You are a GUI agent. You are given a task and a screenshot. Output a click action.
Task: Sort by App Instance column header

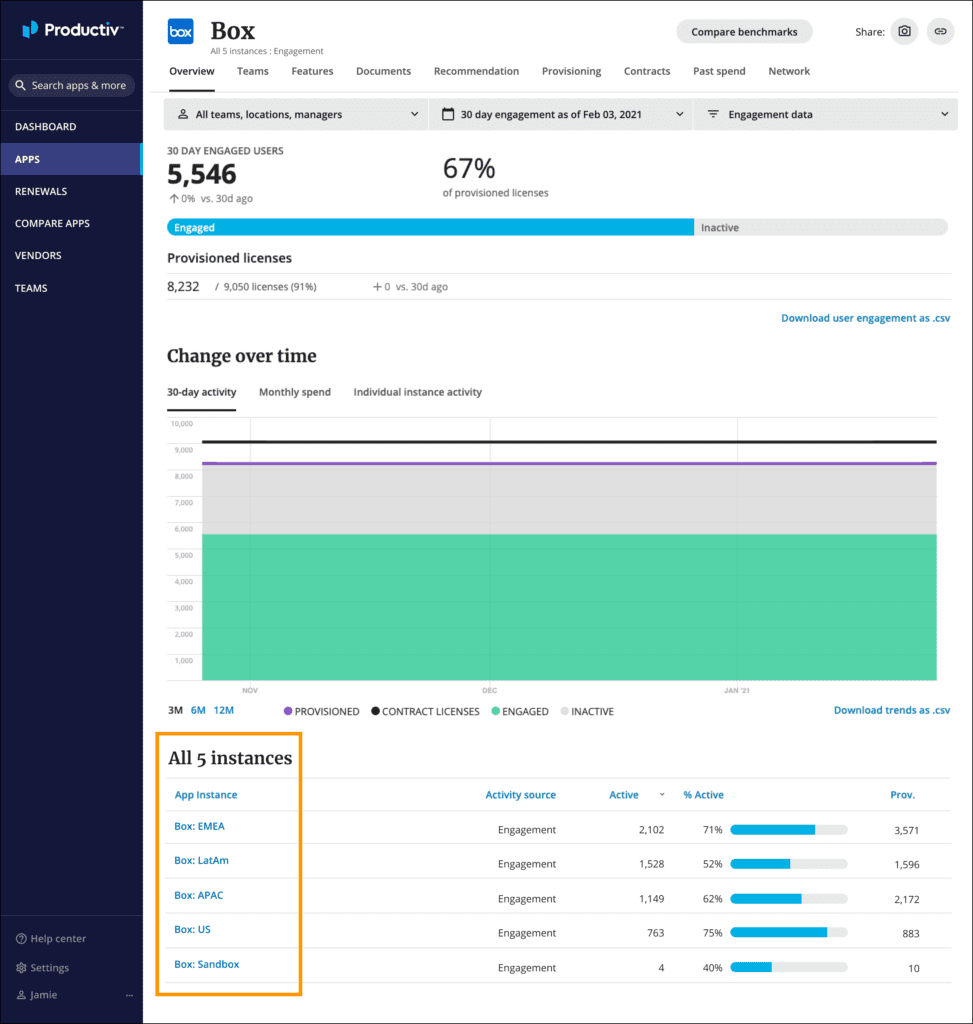click(x=206, y=795)
